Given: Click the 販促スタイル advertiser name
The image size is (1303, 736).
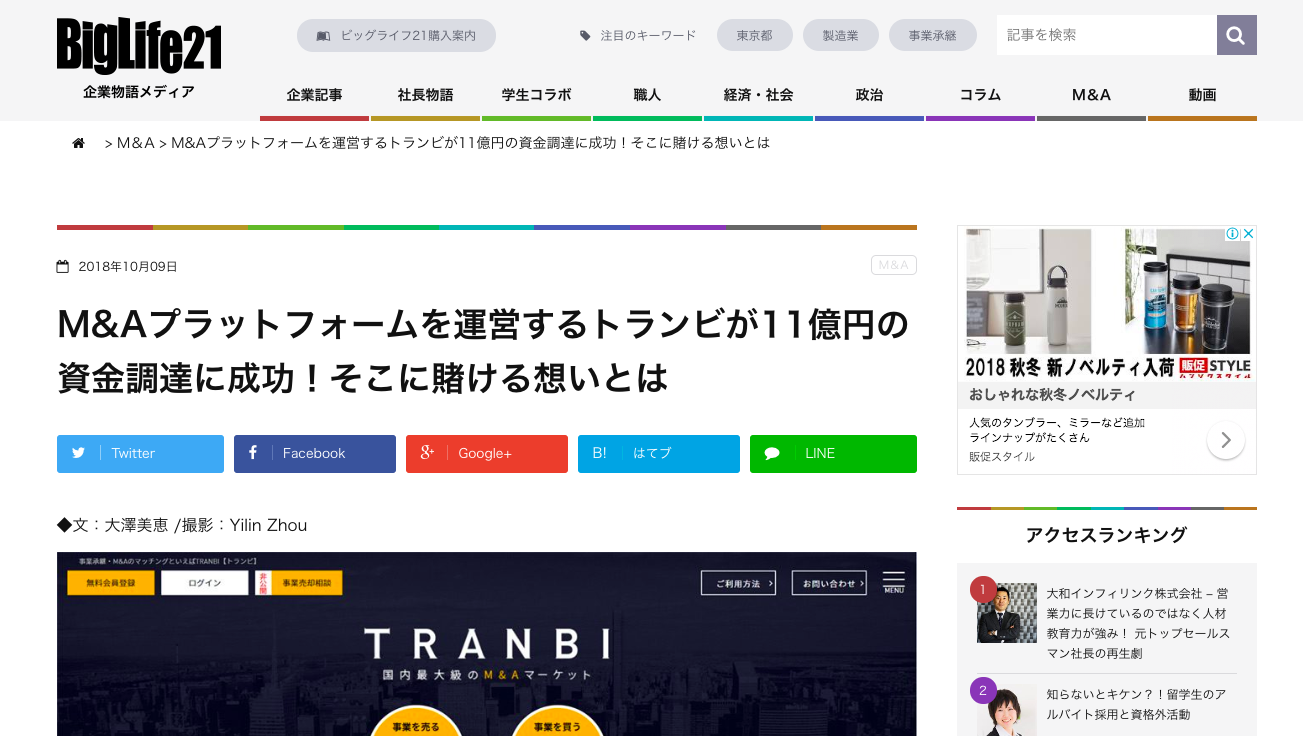Looking at the screenshot, I should point(1002,457).
